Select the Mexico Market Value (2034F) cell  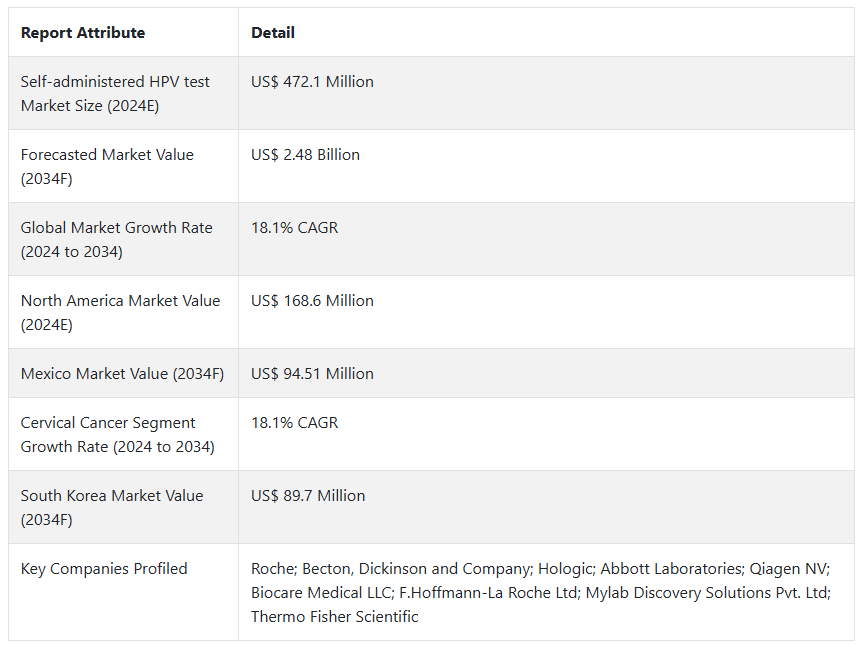(122, 374)
